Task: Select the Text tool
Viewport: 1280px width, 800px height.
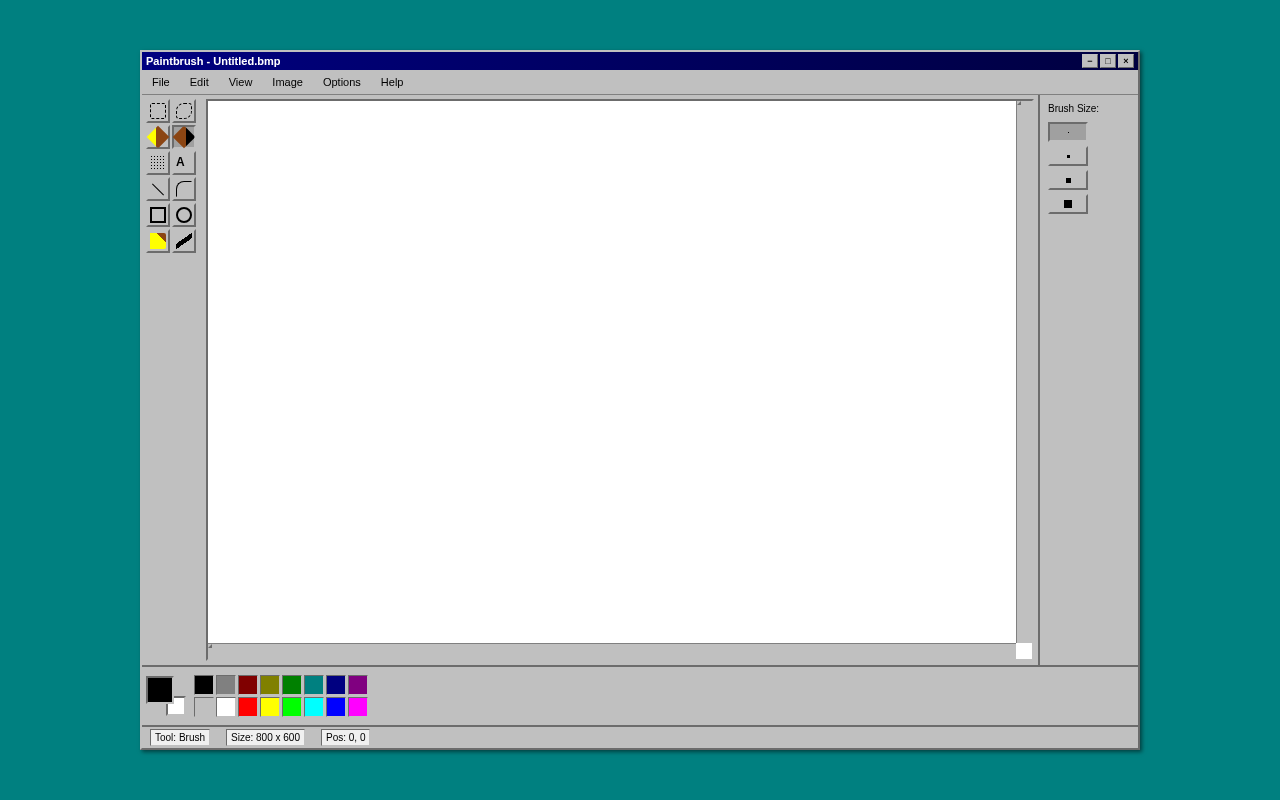Action: 183,161
